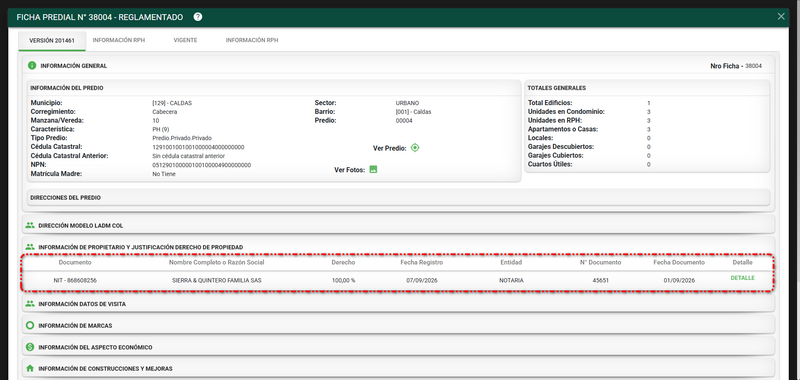
Task: Click the Información del Predio heading
Action: [x=67, y=88]
